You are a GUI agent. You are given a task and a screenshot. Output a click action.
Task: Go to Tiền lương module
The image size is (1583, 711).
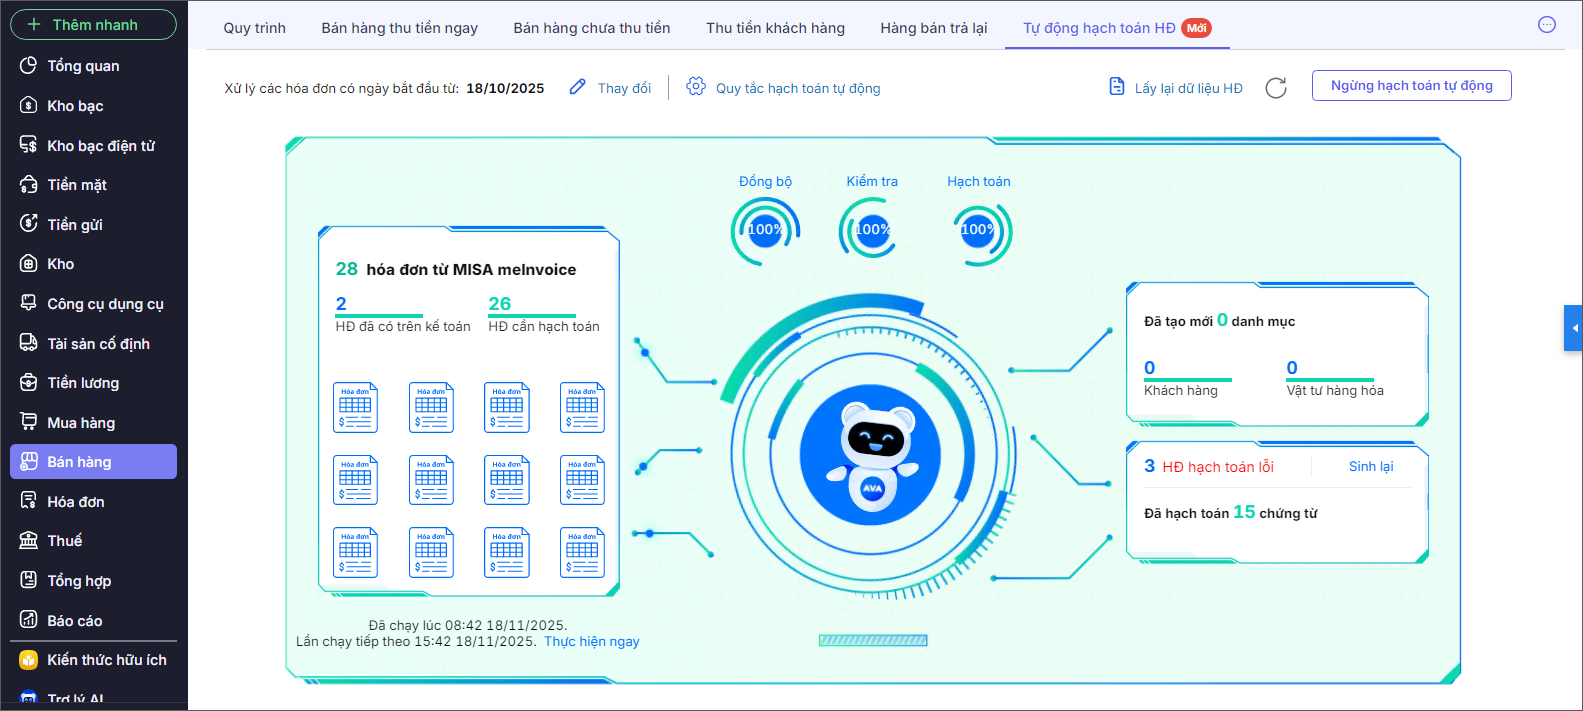tap(83, 383)
